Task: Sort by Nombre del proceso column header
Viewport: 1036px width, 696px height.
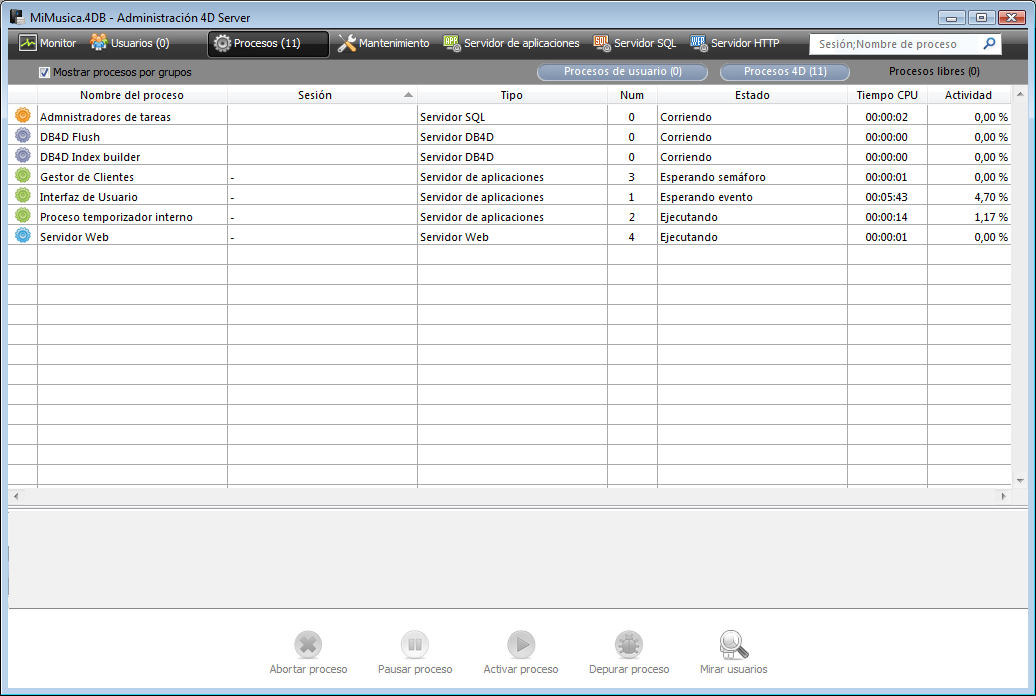Action: [x=132, y=95]
